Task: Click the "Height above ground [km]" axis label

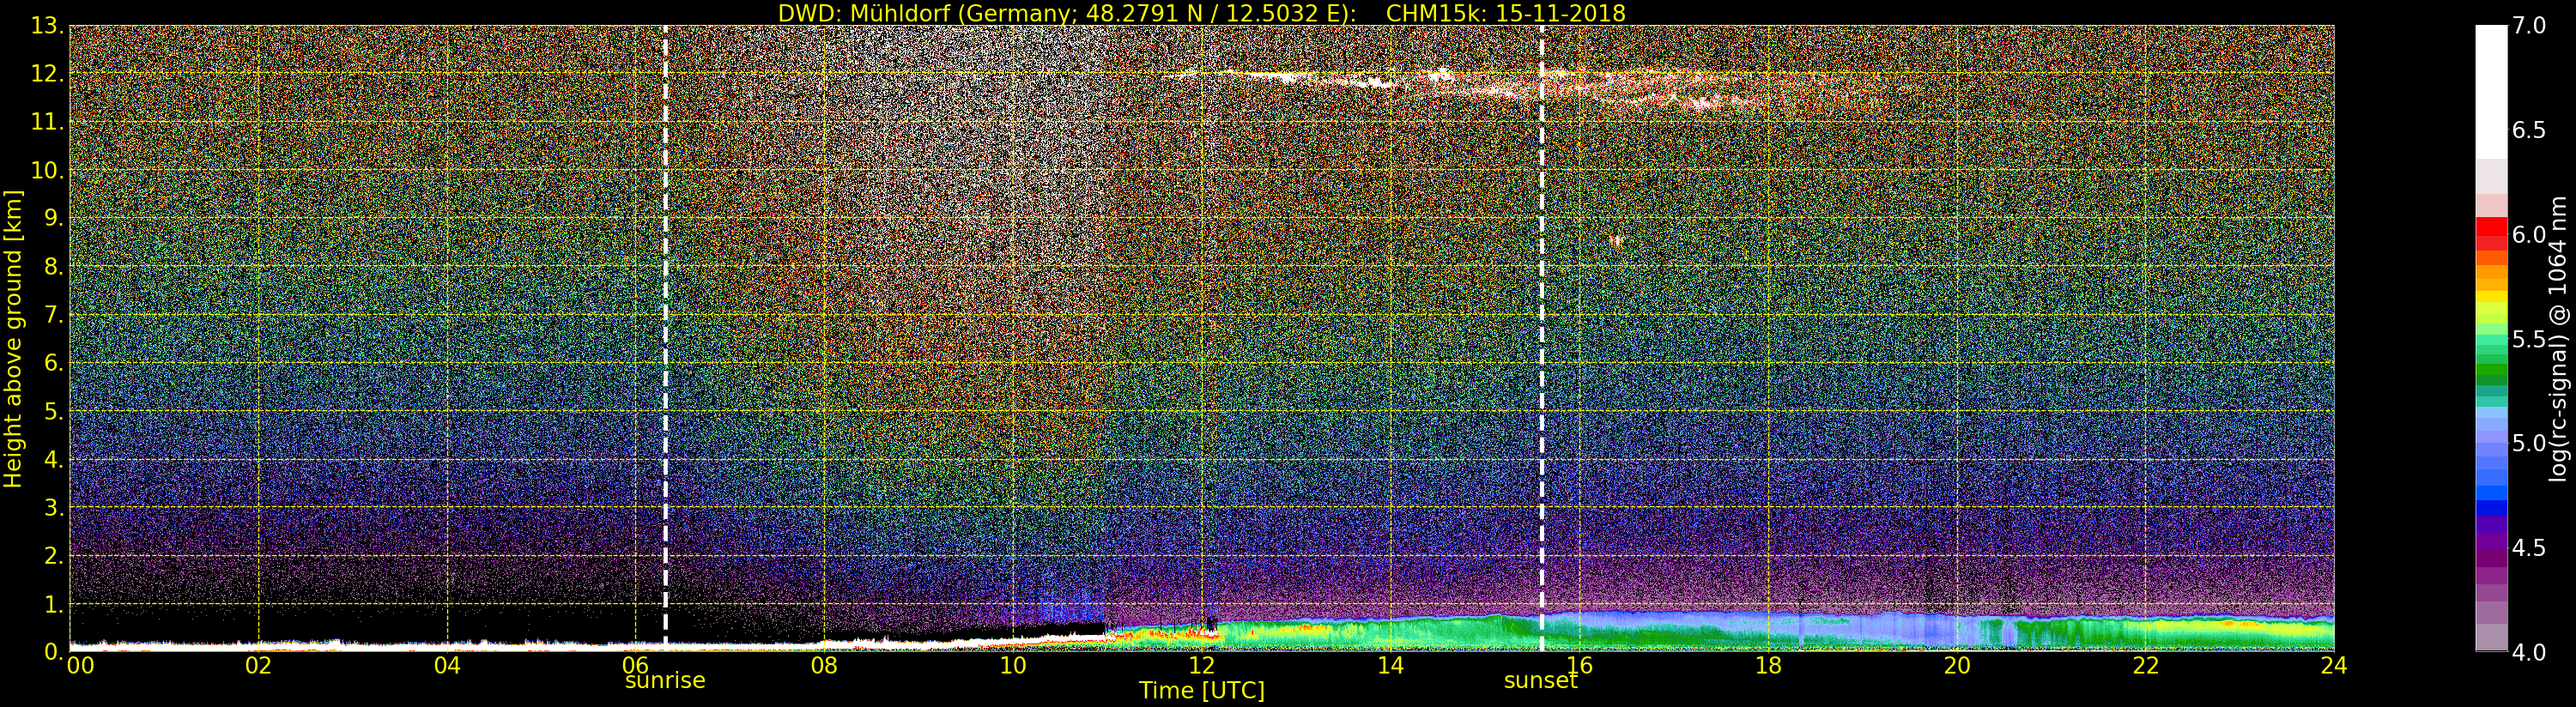Action: 13,339
